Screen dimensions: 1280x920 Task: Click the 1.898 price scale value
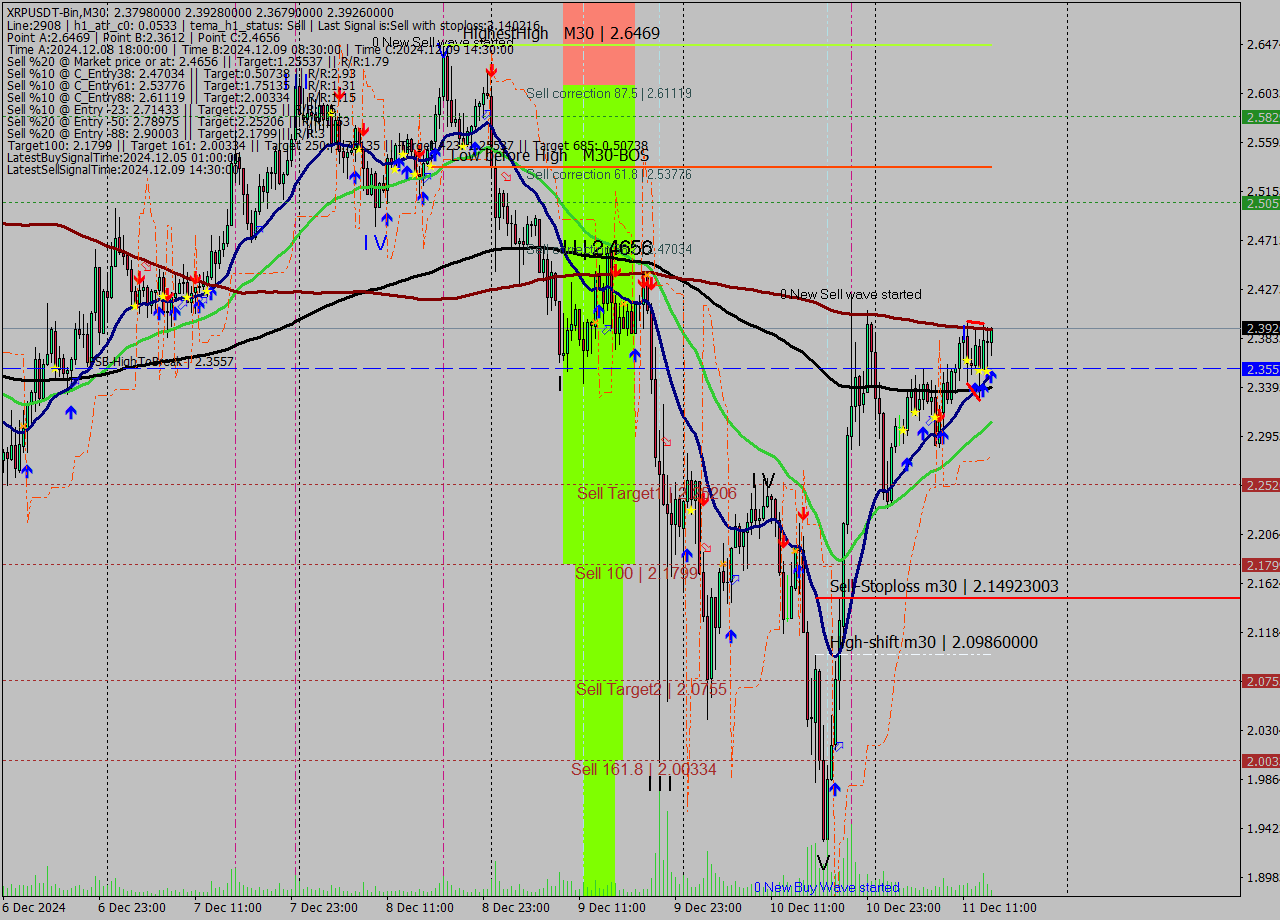point(1262,877)
